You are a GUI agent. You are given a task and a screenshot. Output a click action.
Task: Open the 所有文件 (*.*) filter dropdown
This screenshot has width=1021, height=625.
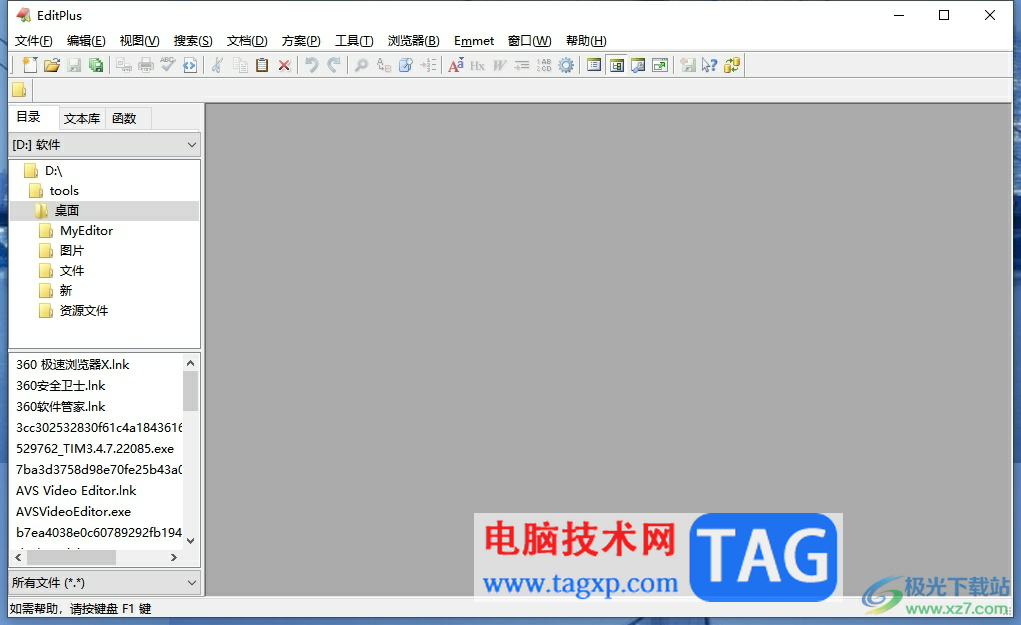[x=105, y=583]
